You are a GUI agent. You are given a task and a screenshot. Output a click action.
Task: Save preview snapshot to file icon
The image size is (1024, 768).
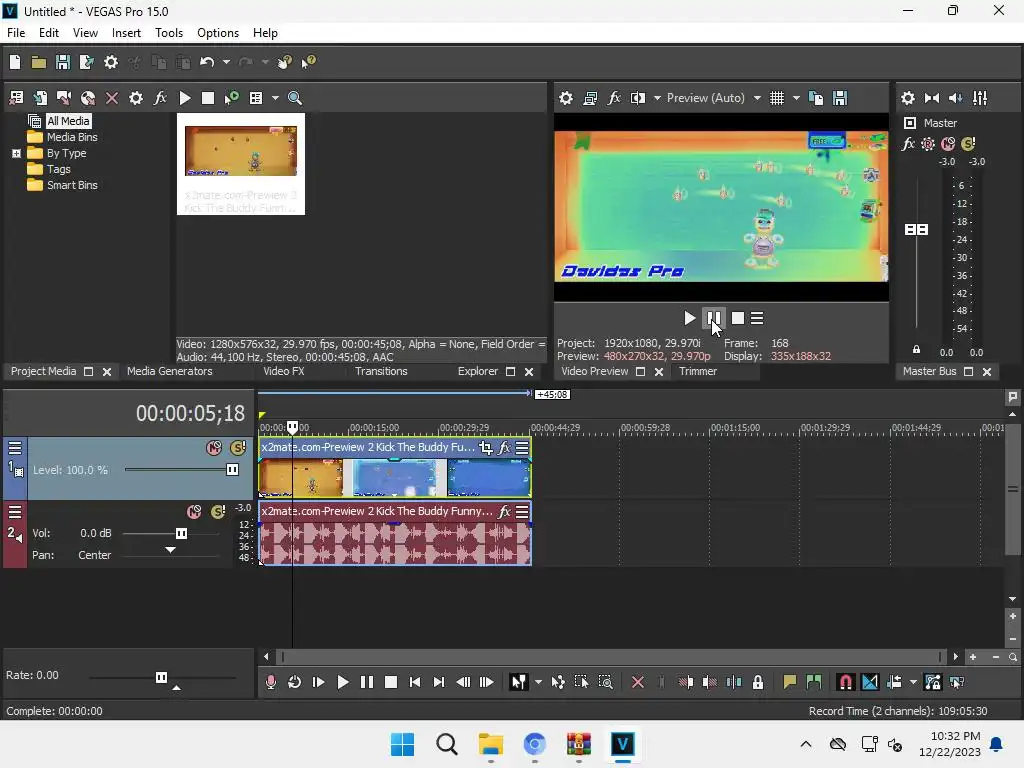(840, 98)
